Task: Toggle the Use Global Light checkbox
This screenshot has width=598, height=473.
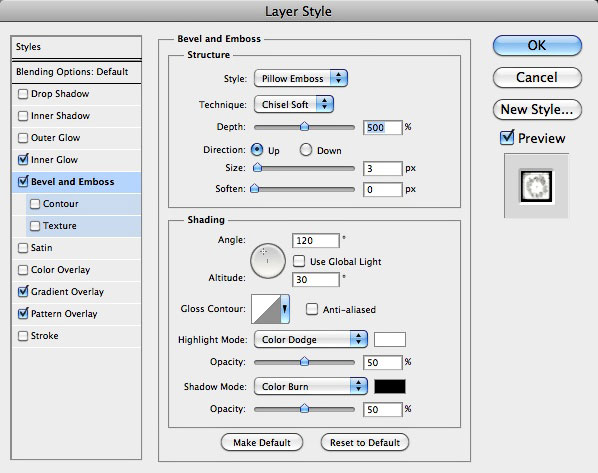Action: [299, 261]
